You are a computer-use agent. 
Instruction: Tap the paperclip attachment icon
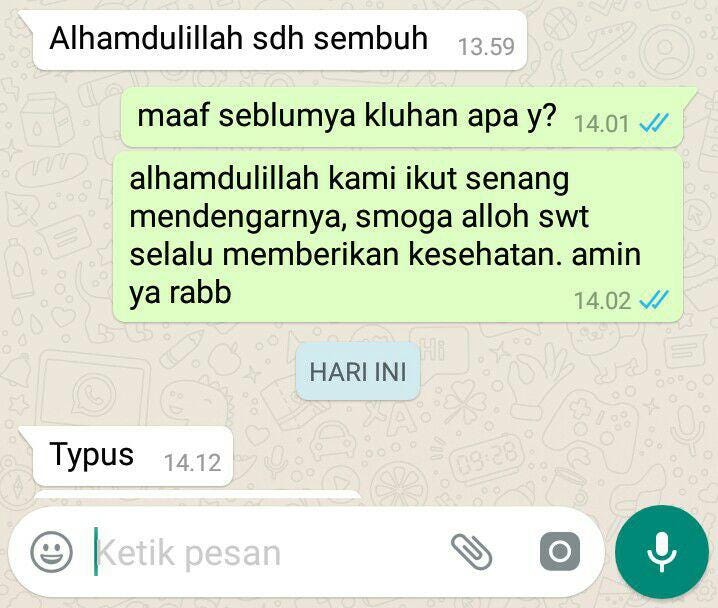click(x=472, y=552)
